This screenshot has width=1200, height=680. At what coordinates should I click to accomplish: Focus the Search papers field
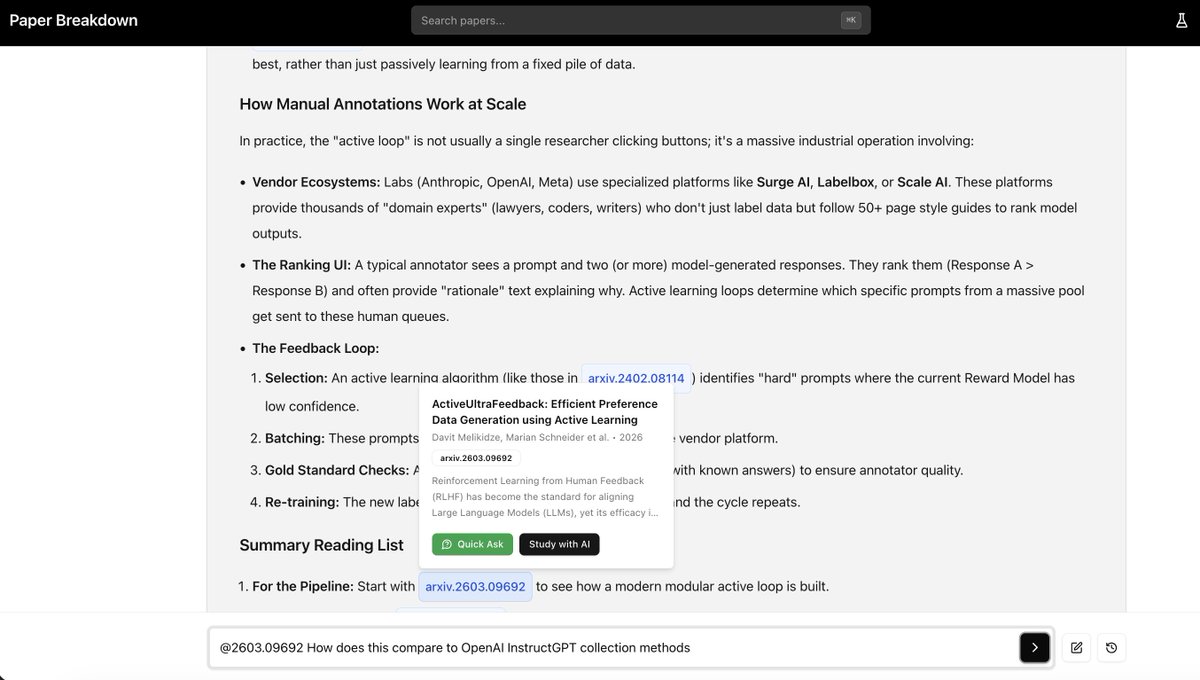click(x=641, y=20)
